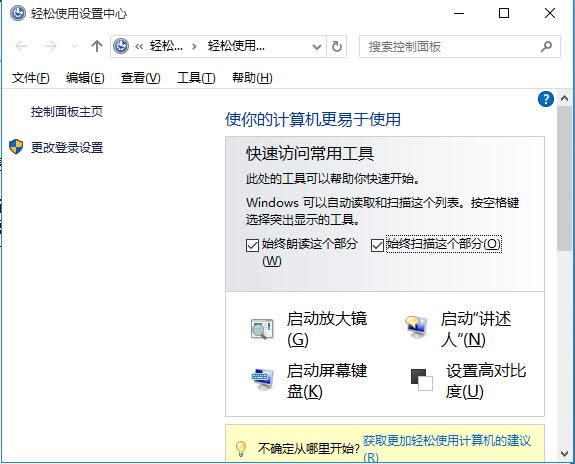Click the 轻松... breadcrumb in address bar

point(166,46)
